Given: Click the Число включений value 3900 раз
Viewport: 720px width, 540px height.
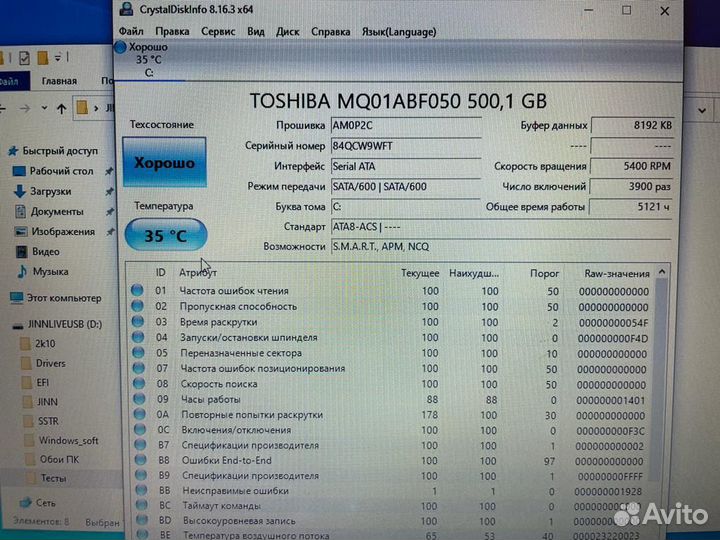Looking at the screenshot, I should (x=631, y=186).
